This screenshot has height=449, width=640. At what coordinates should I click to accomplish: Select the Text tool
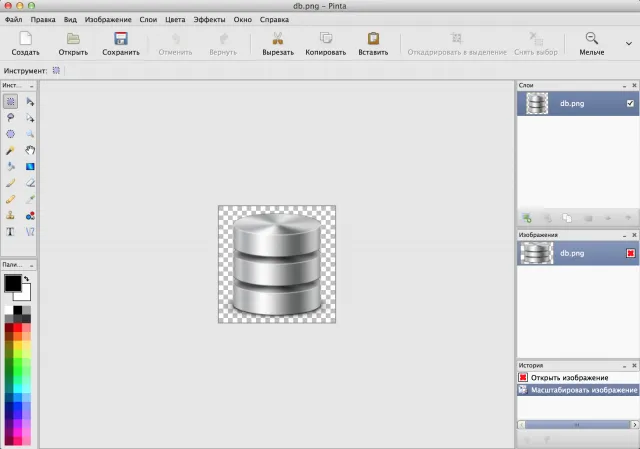[10, 232]
